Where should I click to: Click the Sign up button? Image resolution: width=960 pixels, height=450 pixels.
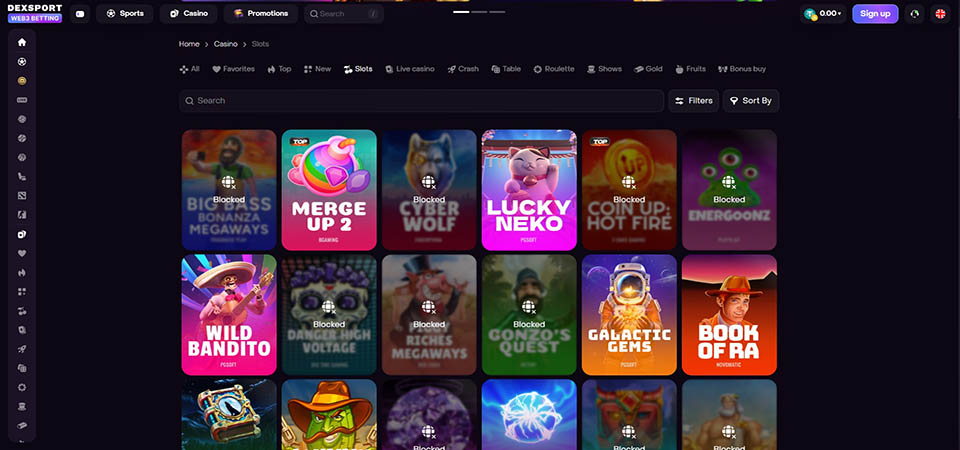875,13
